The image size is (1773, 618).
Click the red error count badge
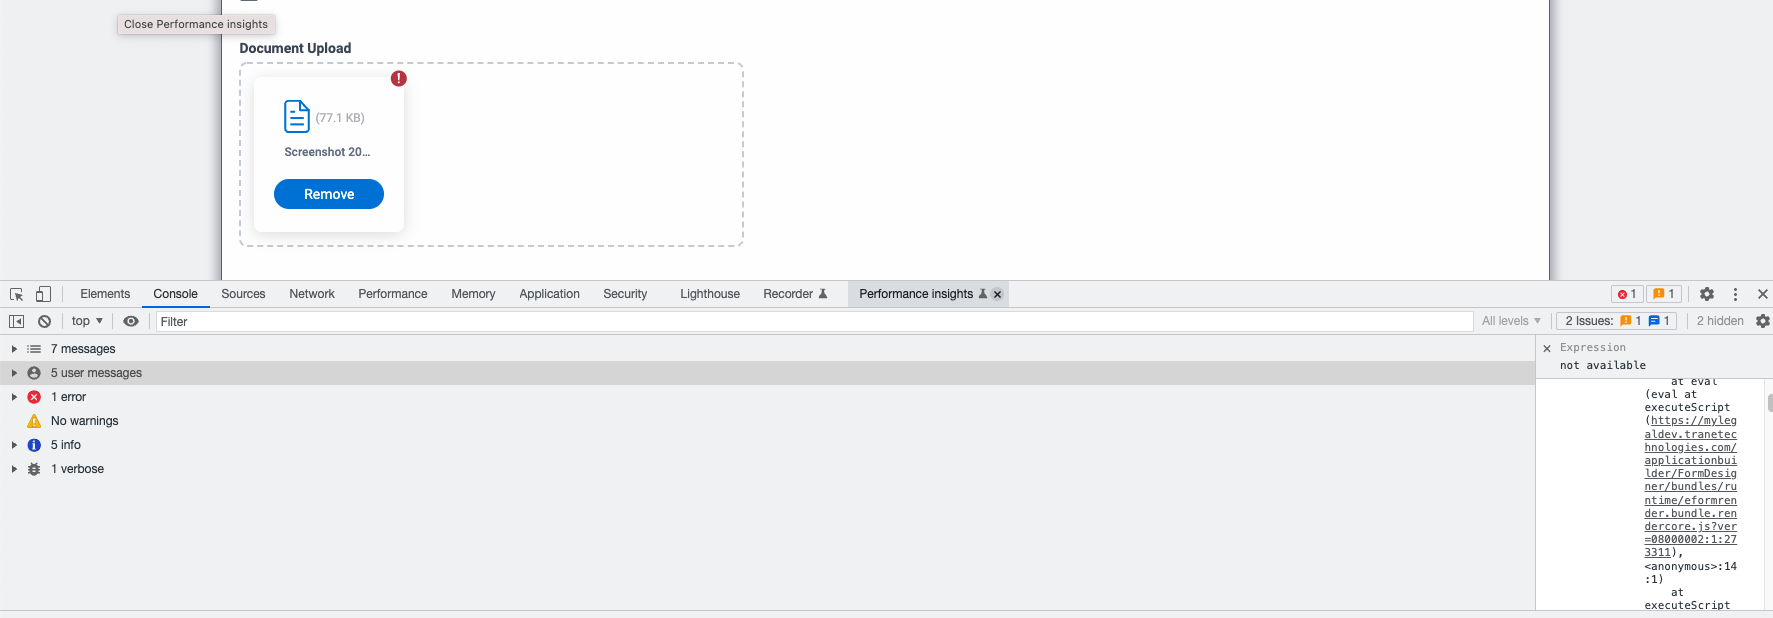[x=1627, y=294]
